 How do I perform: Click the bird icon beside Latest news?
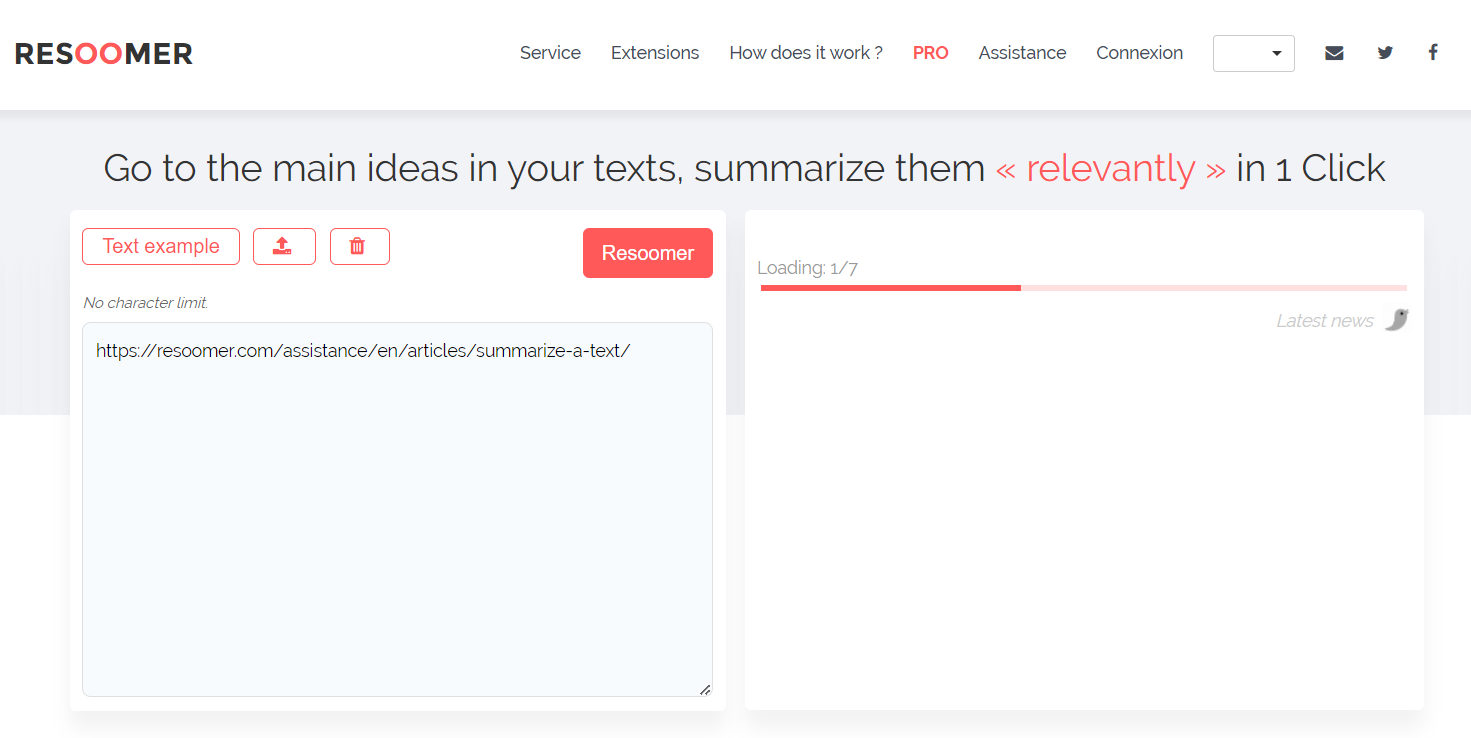pyautogui.click(x=1397, y=320)
